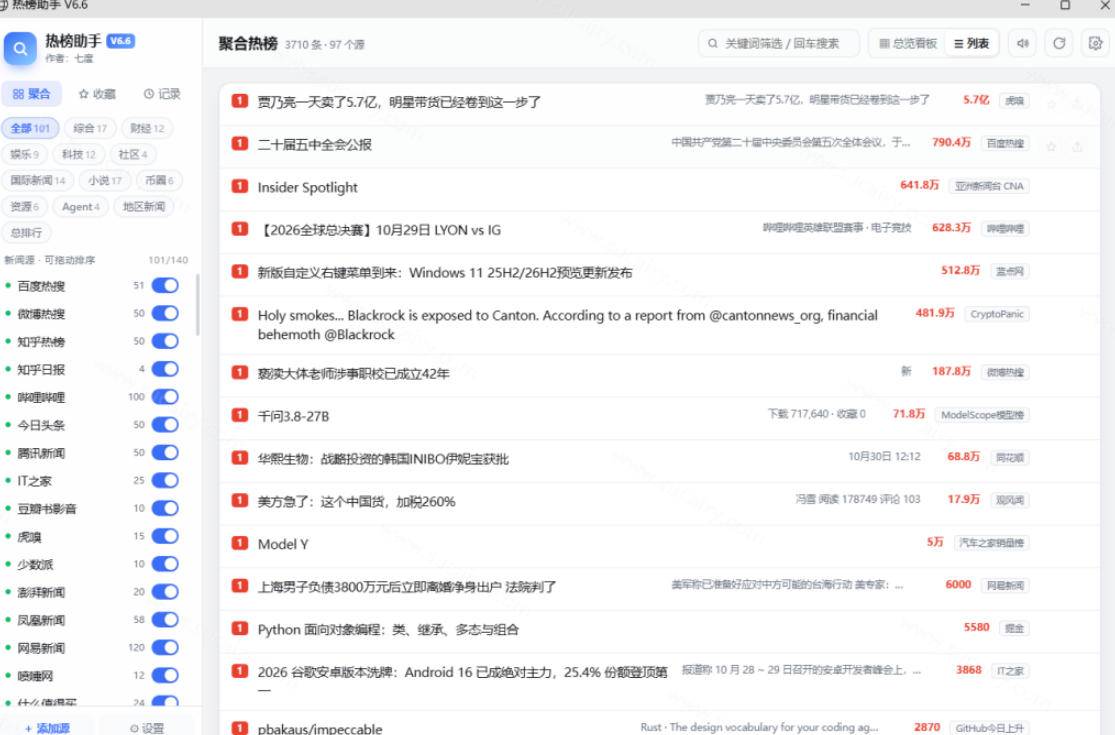Open Windows 11 25H2/26H2 news headline
1115x735 pixels.
444,272
